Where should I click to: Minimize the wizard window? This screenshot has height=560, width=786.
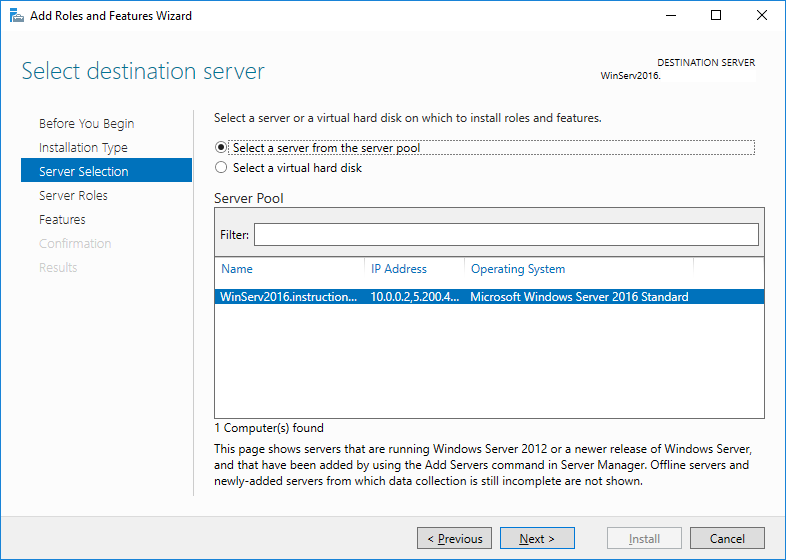pos(671,16)
